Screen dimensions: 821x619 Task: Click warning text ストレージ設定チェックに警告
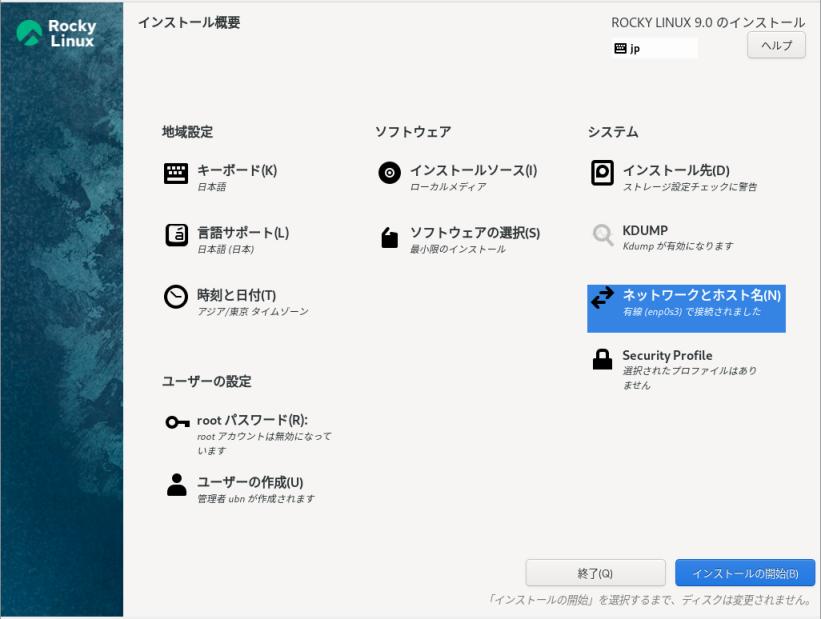(x=690, y=186)
